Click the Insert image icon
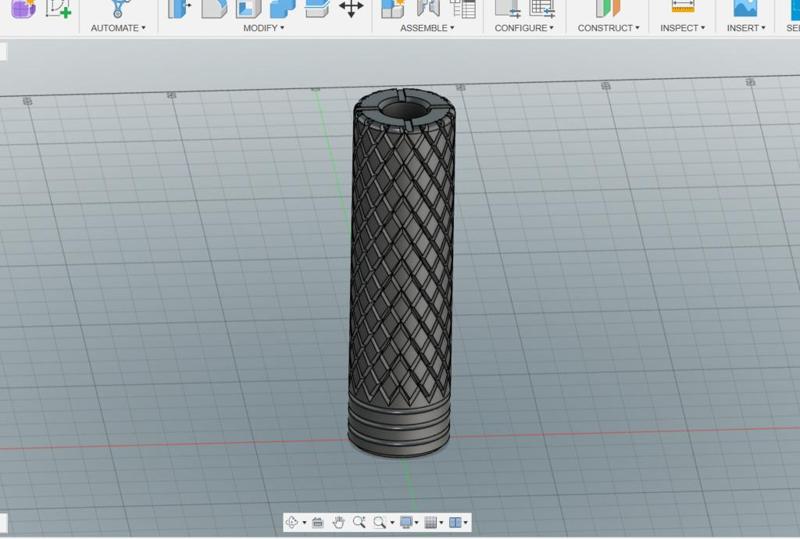The height and width of the screenshot is (539, 800). [745, 8]
